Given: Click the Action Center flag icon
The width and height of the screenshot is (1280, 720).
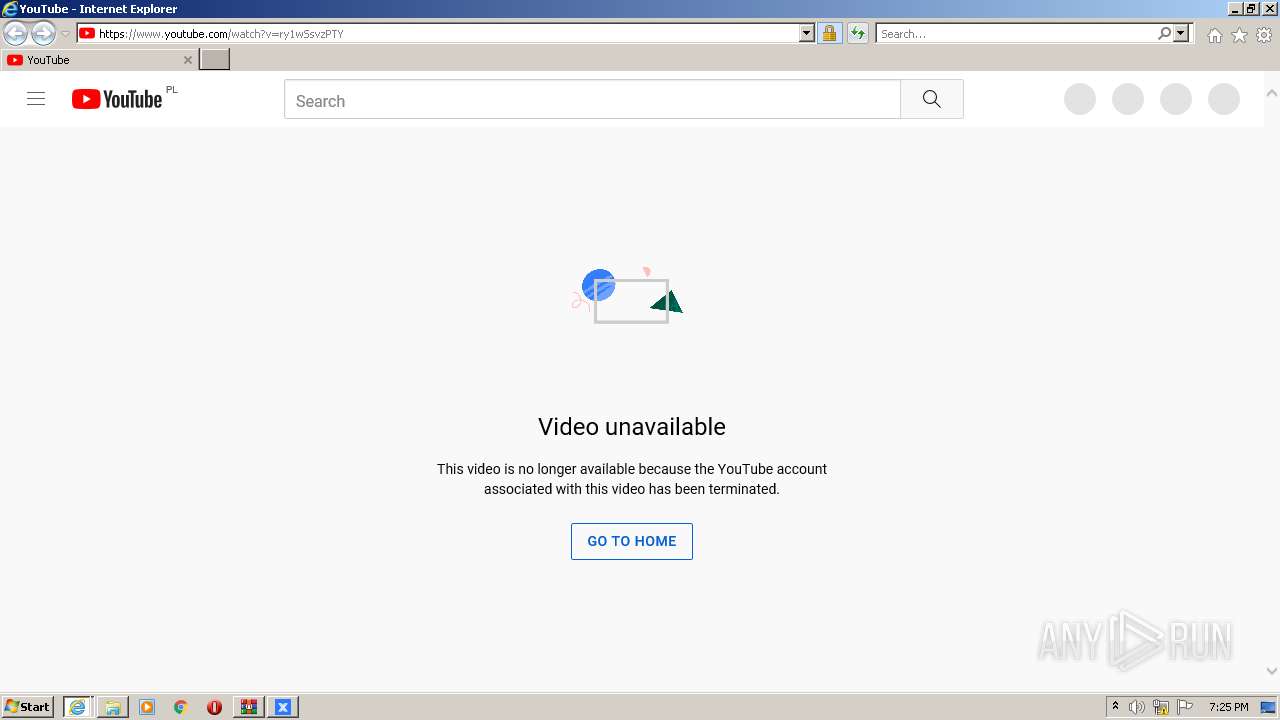Looking at the screenshot, I should point(1185,707).
